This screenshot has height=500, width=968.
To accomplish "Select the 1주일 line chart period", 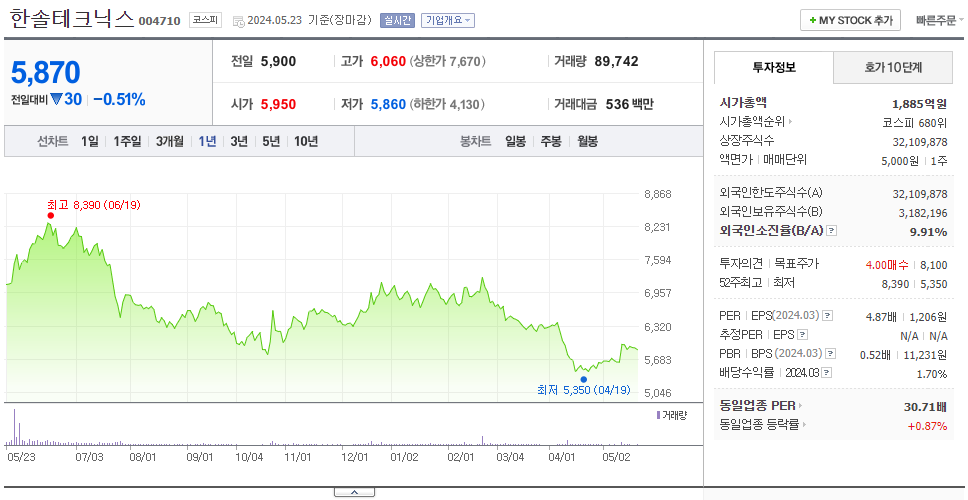I will 127,141.
